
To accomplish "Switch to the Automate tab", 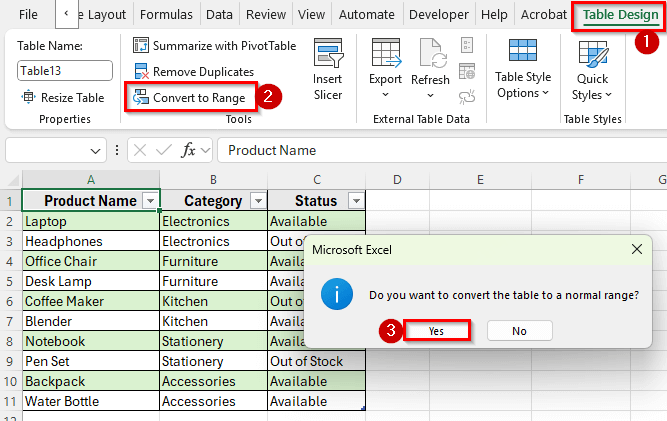I will tap(367, 15).
